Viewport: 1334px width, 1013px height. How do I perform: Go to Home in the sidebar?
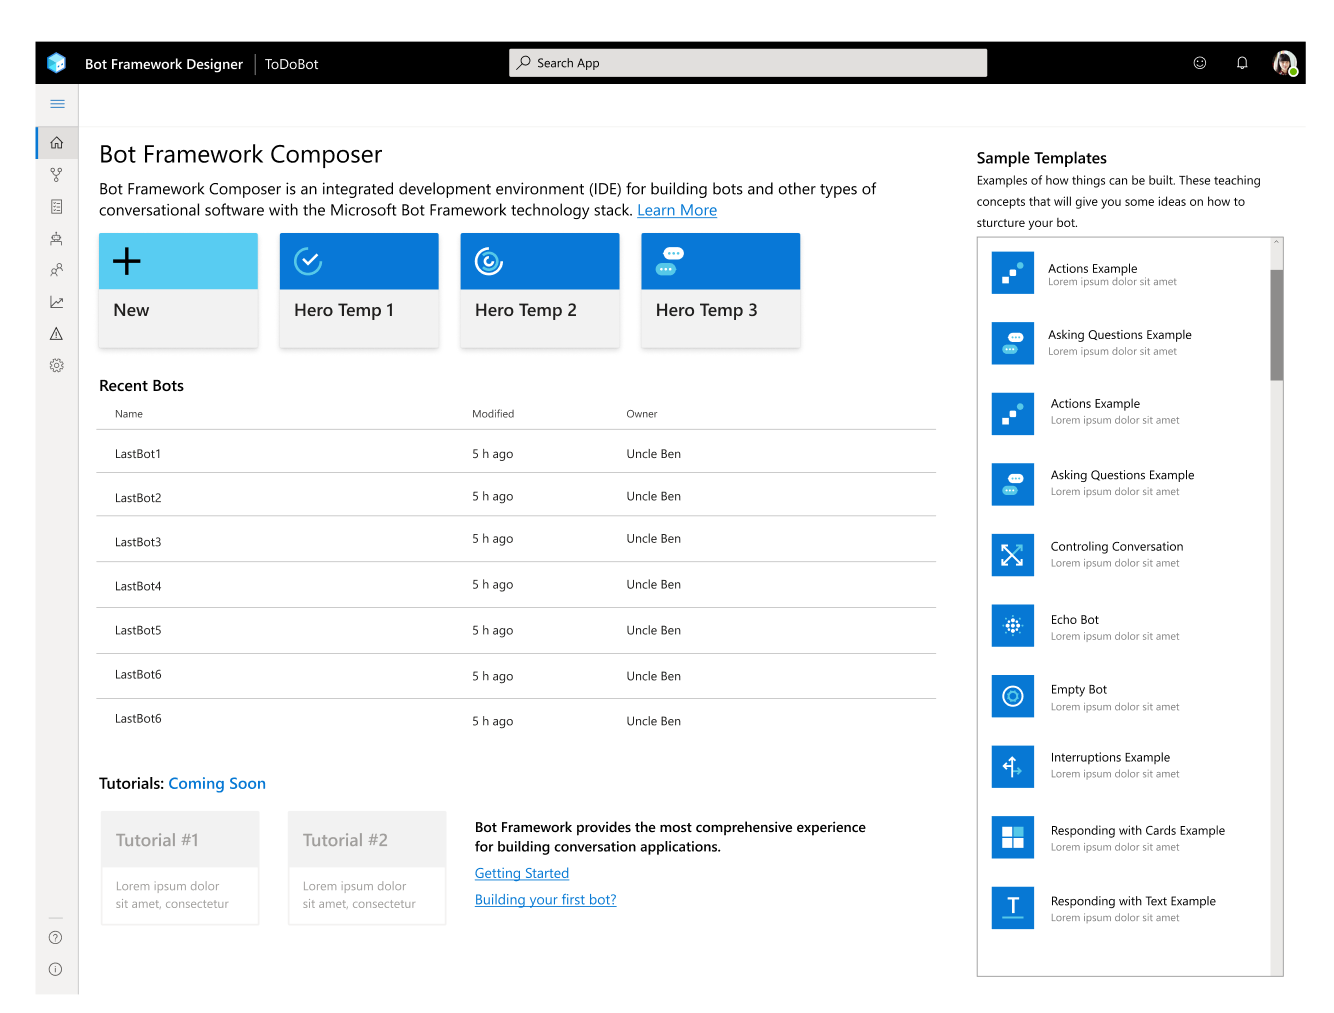[x=57, y=143]
